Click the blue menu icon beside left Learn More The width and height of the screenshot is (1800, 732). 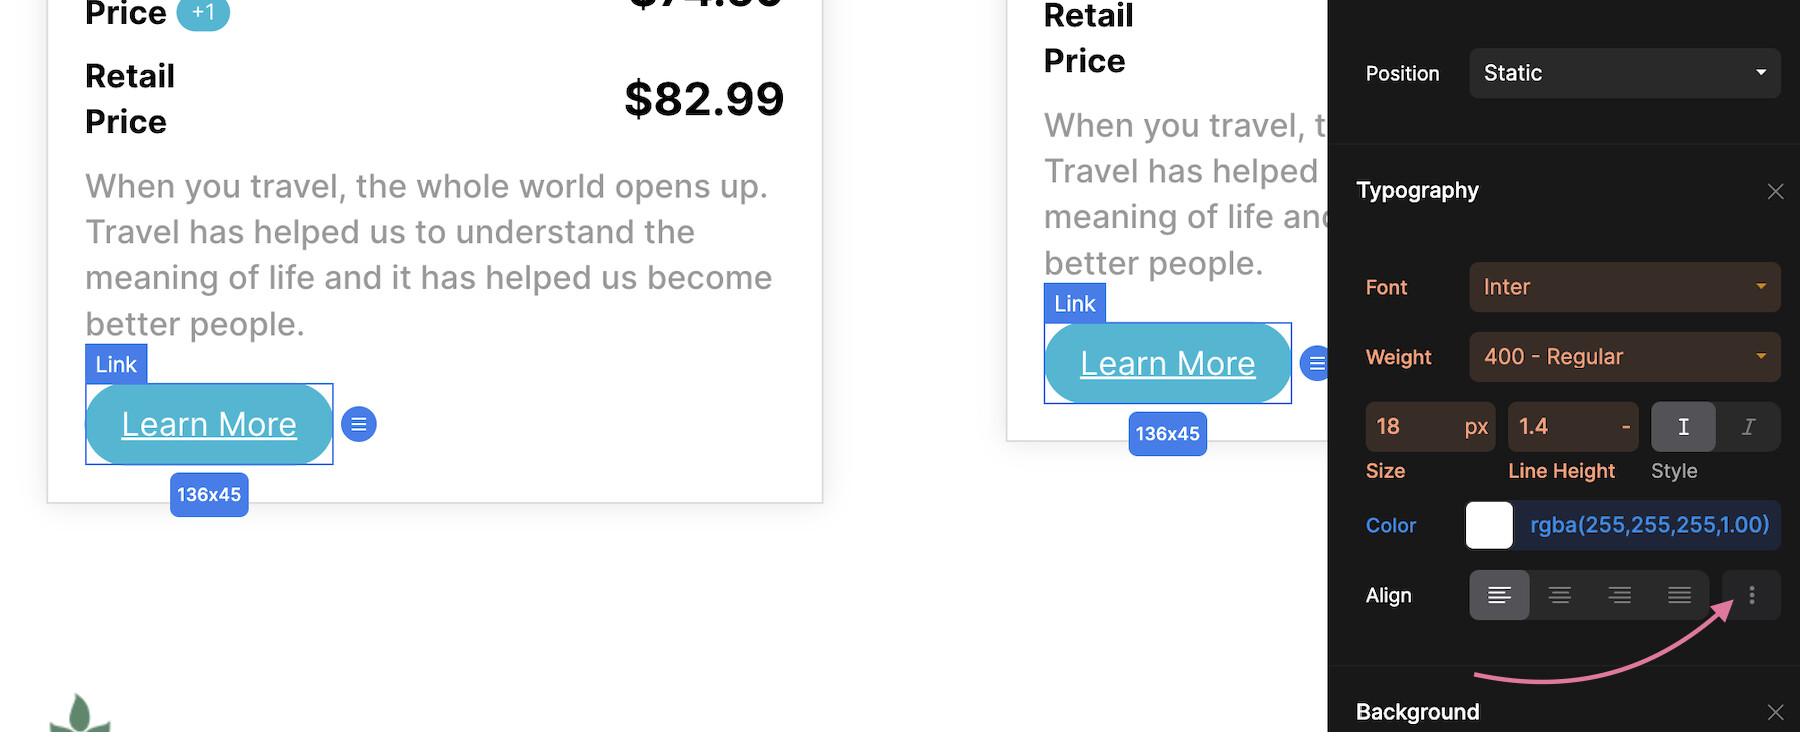pyautogui.click(x=359, y=424)
